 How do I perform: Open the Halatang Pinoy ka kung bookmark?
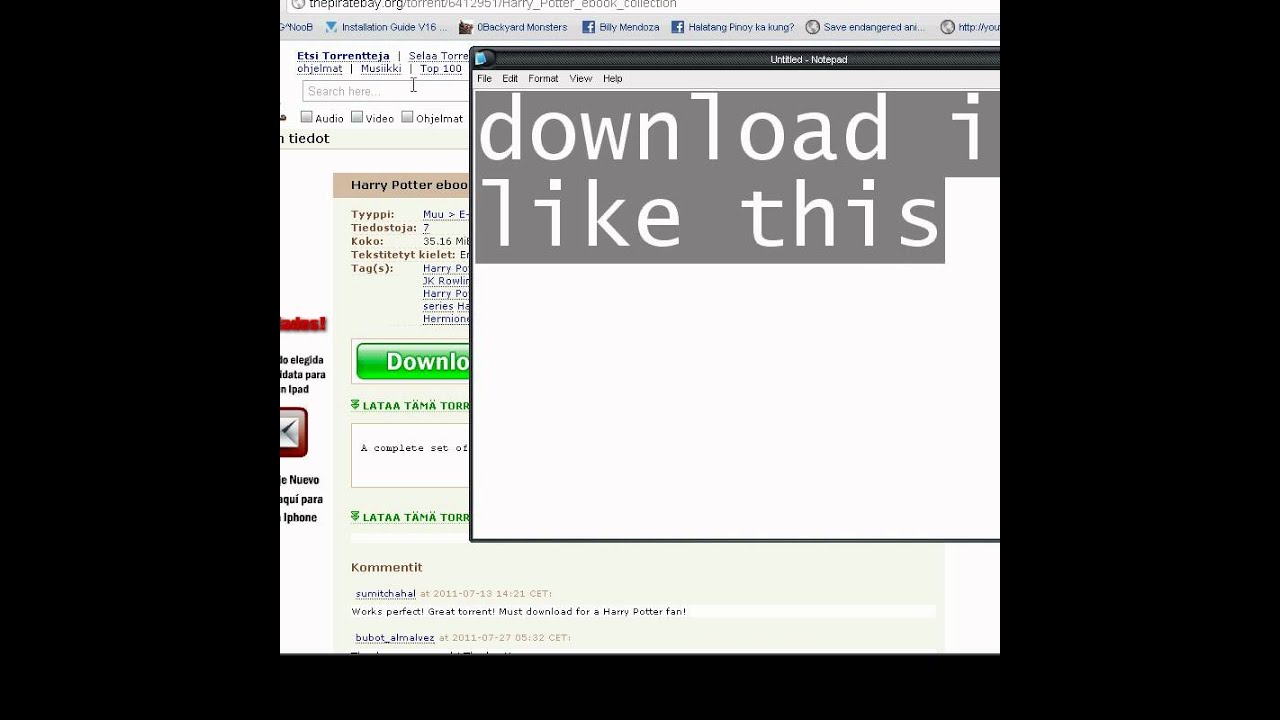tap(732, 27)
